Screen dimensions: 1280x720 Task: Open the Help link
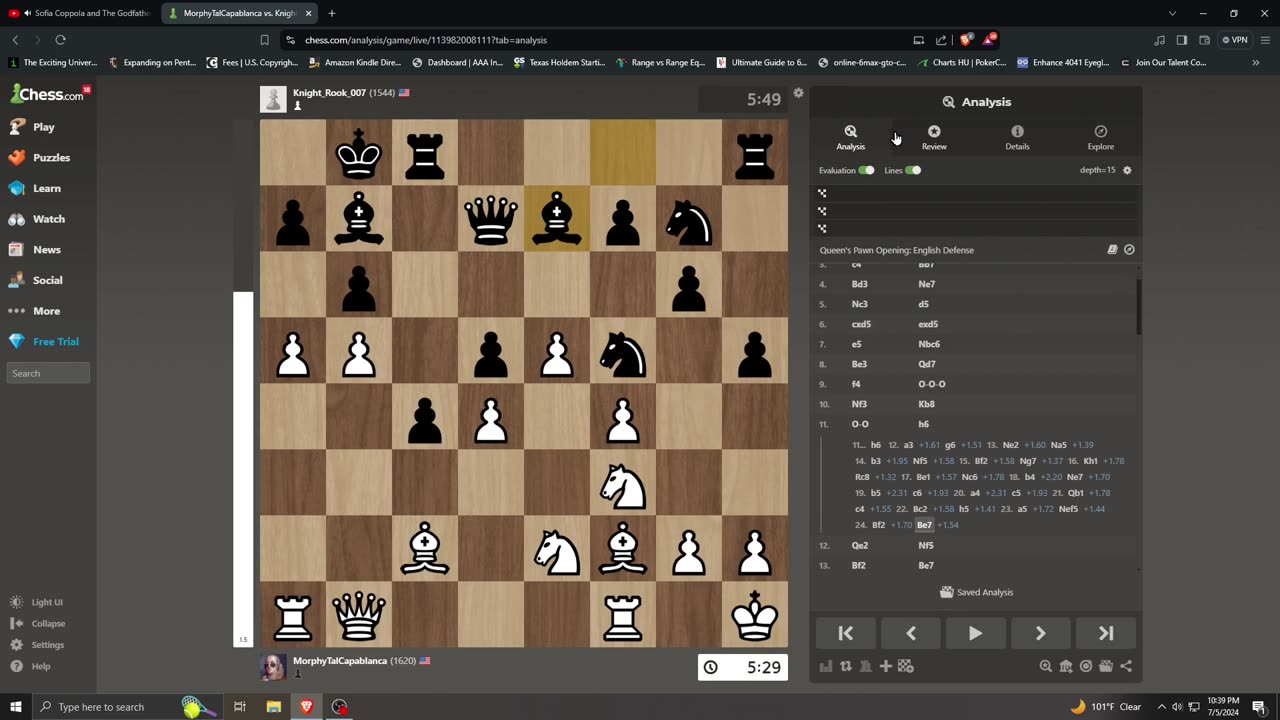(40, 666)
